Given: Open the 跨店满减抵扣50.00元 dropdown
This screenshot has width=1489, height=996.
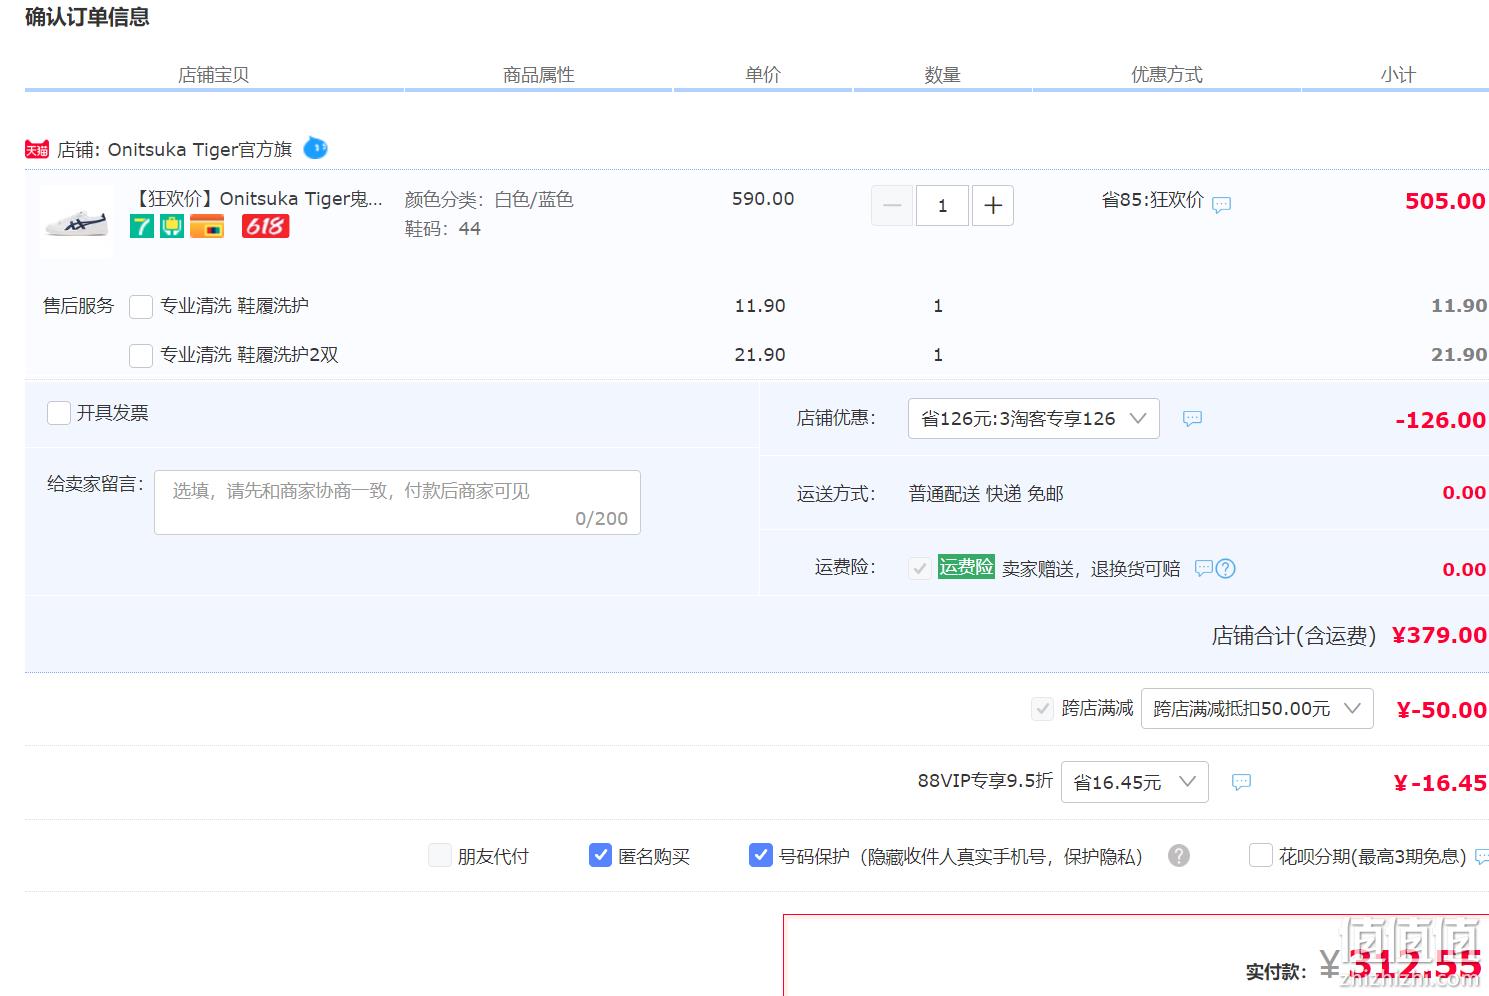Looking at the screenshot, I should (1257, 708).
